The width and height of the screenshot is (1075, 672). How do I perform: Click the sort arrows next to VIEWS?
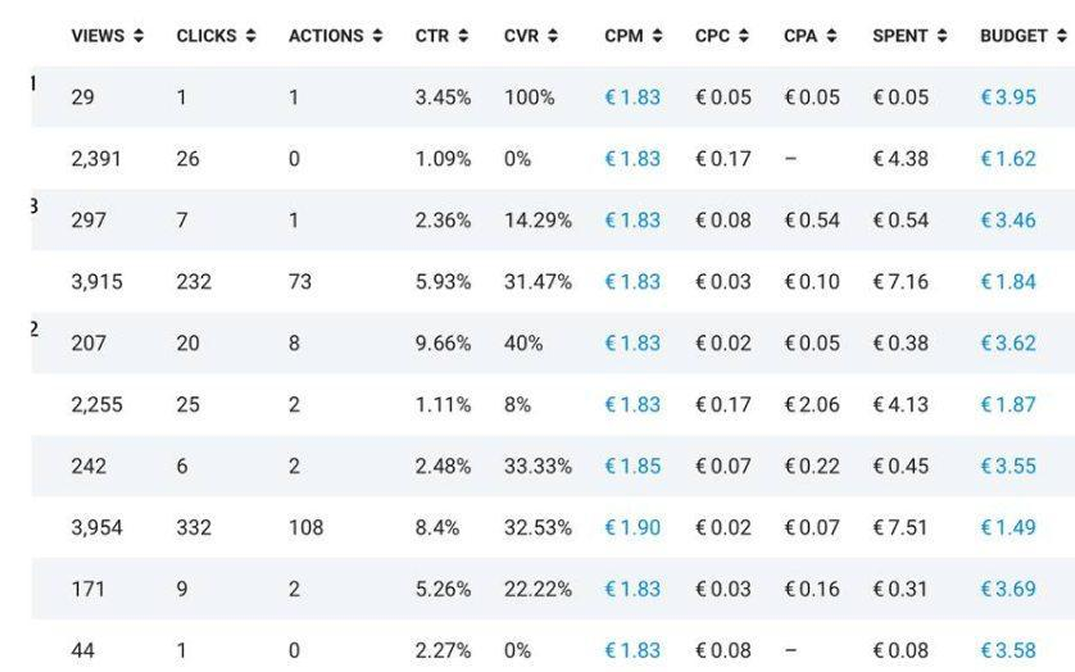point(138,36)
